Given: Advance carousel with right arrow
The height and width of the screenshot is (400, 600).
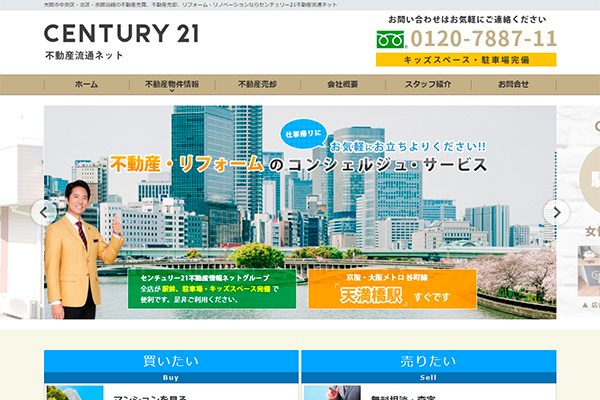Looking at the screenshot, I should pos(557,212).
